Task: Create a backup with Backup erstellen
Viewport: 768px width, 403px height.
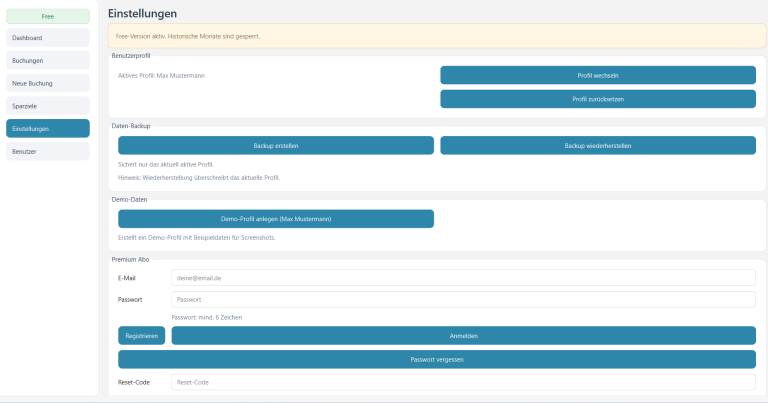Action: pos(276,146)
